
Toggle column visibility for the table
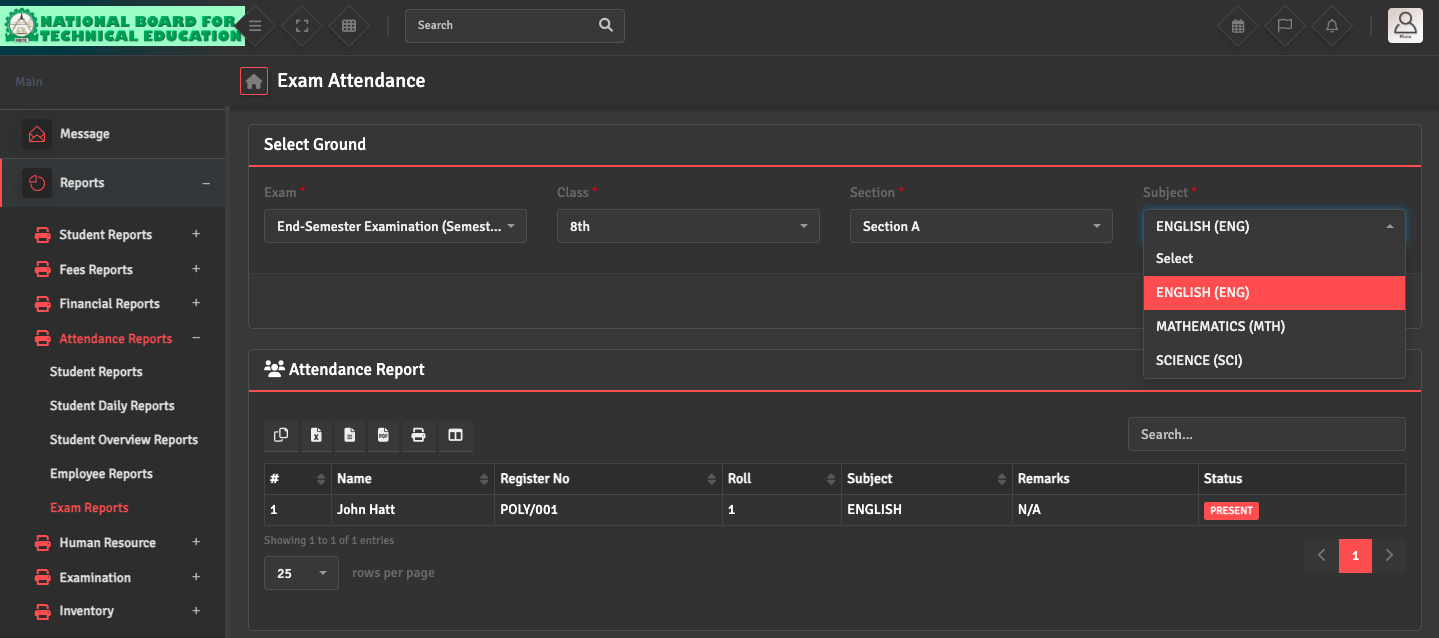pos(455,435)
